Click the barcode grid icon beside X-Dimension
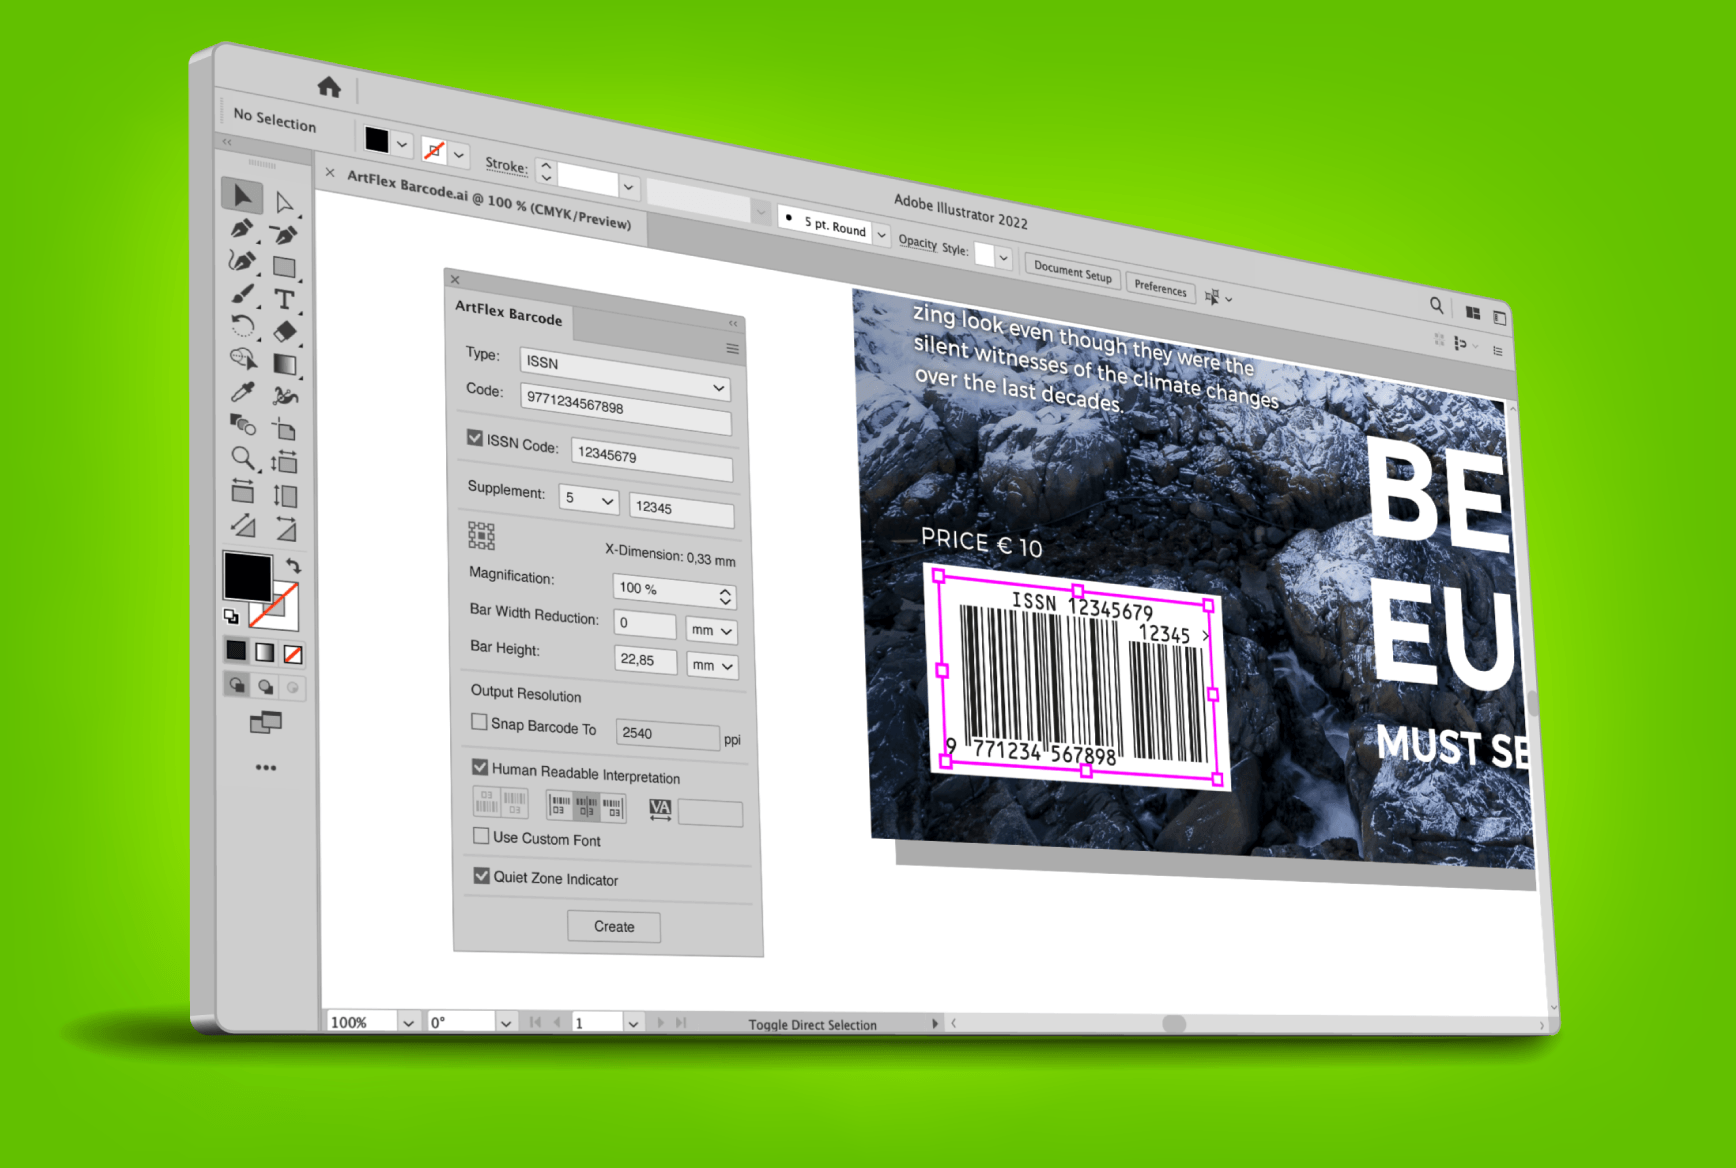 pos(481,535)
